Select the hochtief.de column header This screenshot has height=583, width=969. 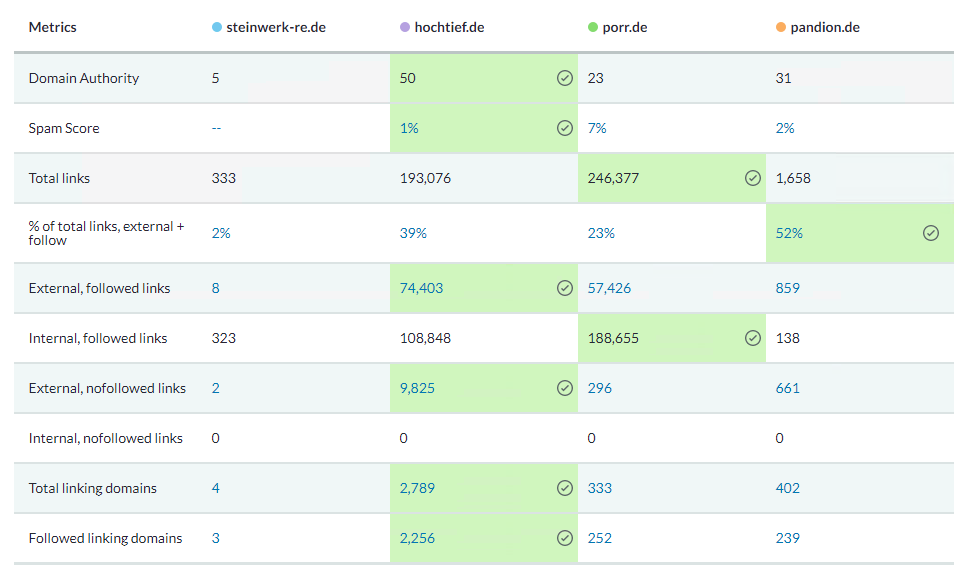point(449,27)
